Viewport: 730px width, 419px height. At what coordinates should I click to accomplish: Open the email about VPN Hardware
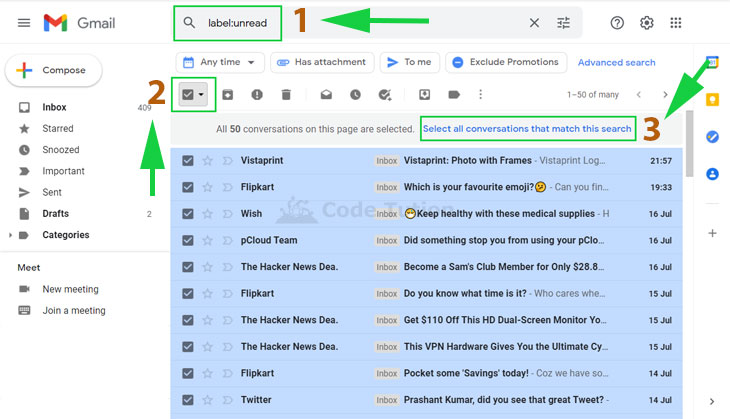(x=426, y=347)
